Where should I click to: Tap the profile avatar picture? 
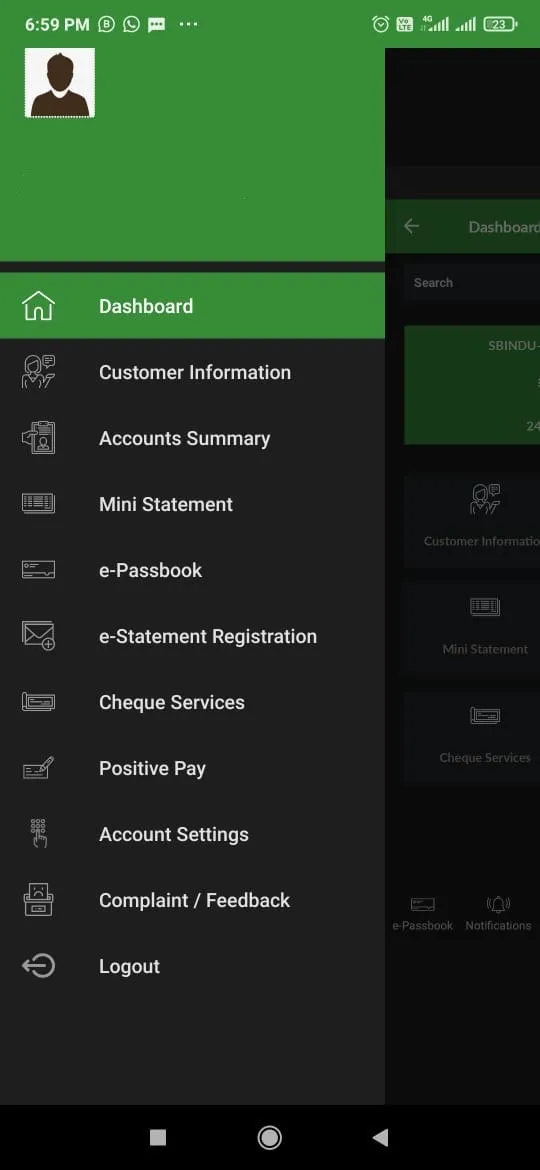pyautogui.click(x=60, y=83)
